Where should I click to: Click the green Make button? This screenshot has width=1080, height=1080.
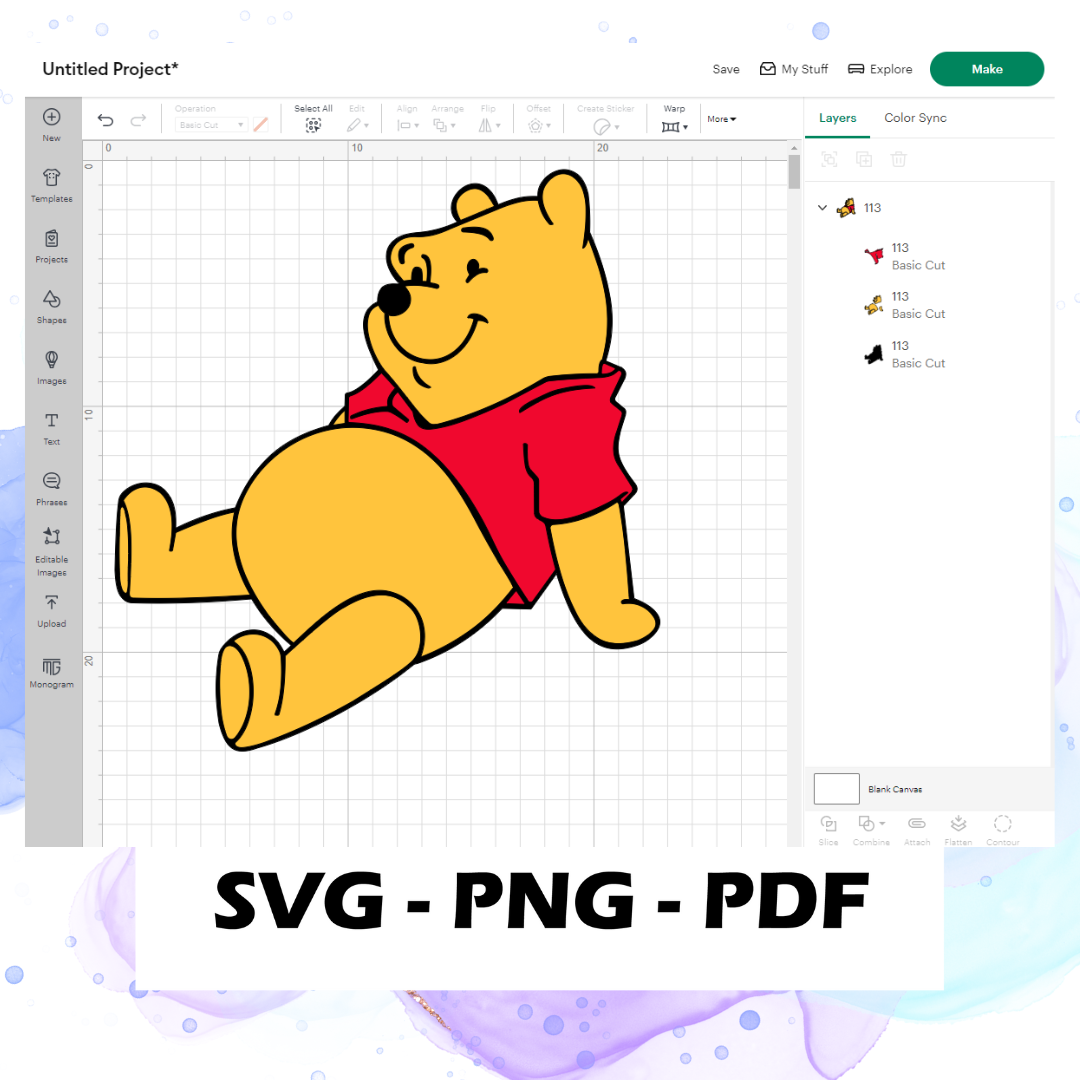pyautogui.click(x=986, y=69)
